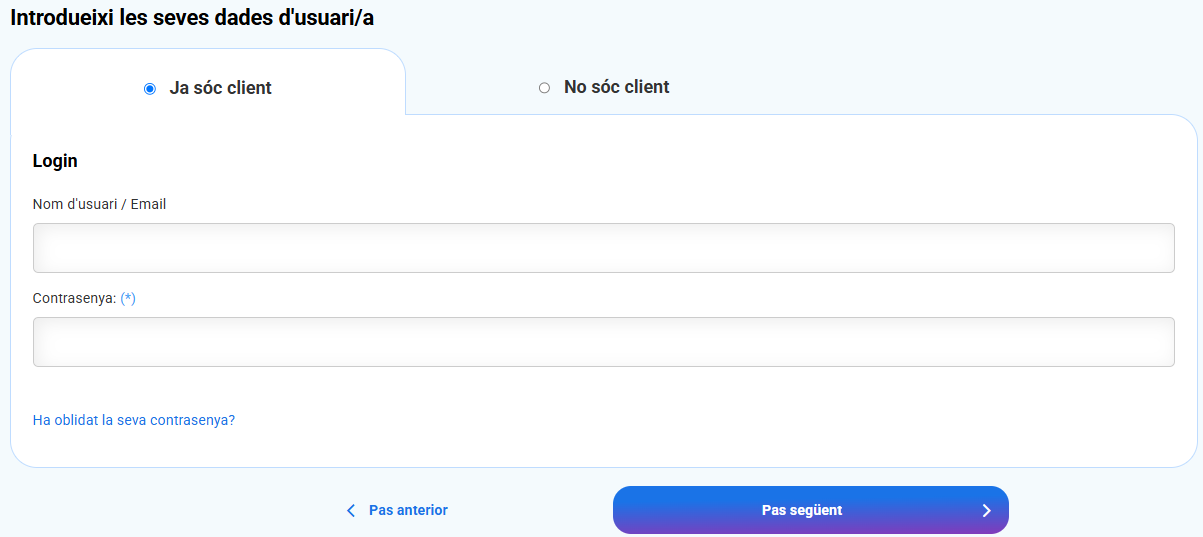Click the right chevron inside Pas següent
The width and height of the screenshot is (1203, 537).
tap(986, 510)
